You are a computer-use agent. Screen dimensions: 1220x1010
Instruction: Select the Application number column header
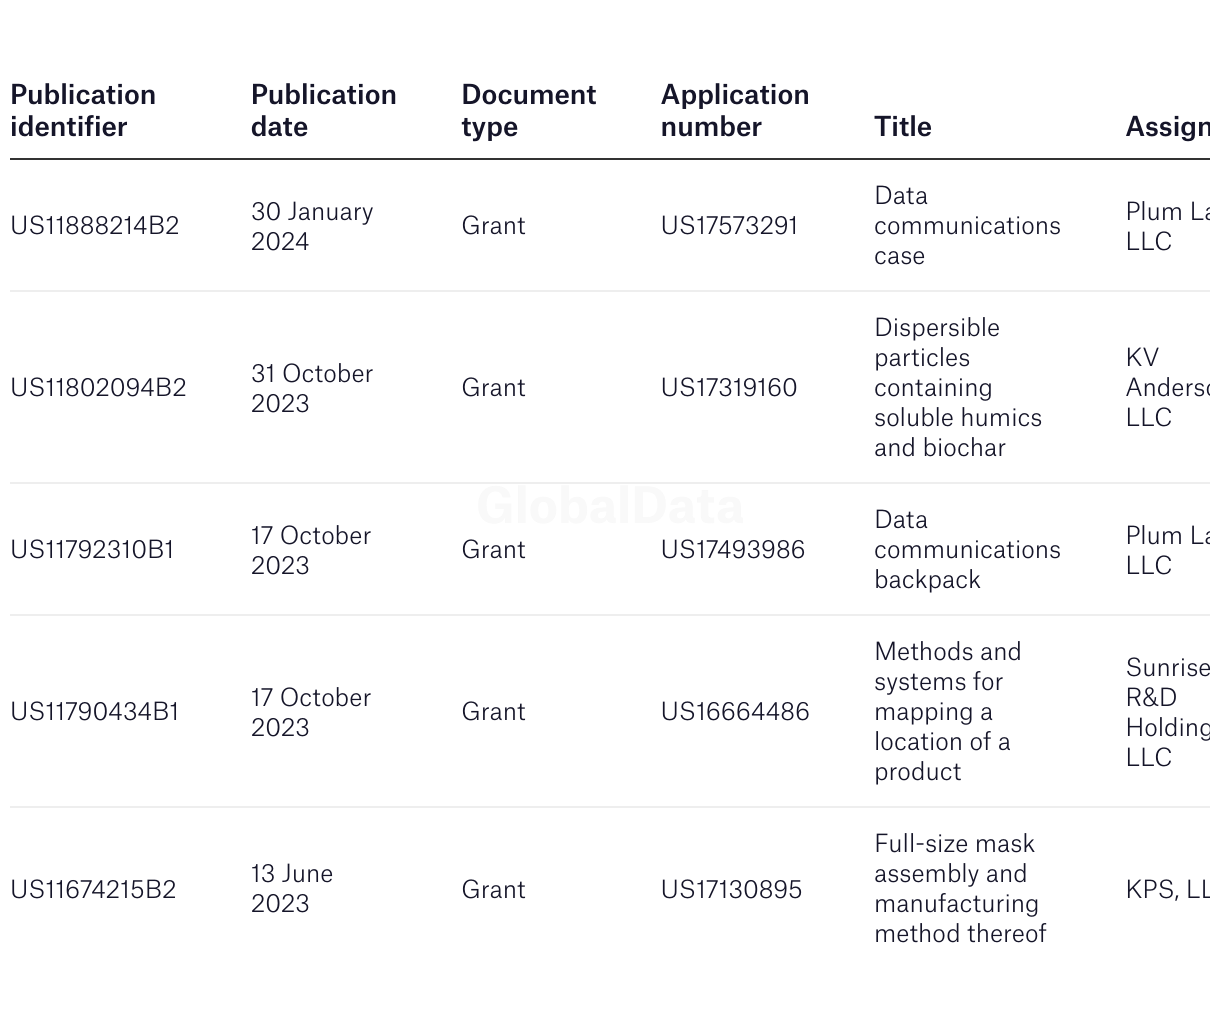(735, 111)
